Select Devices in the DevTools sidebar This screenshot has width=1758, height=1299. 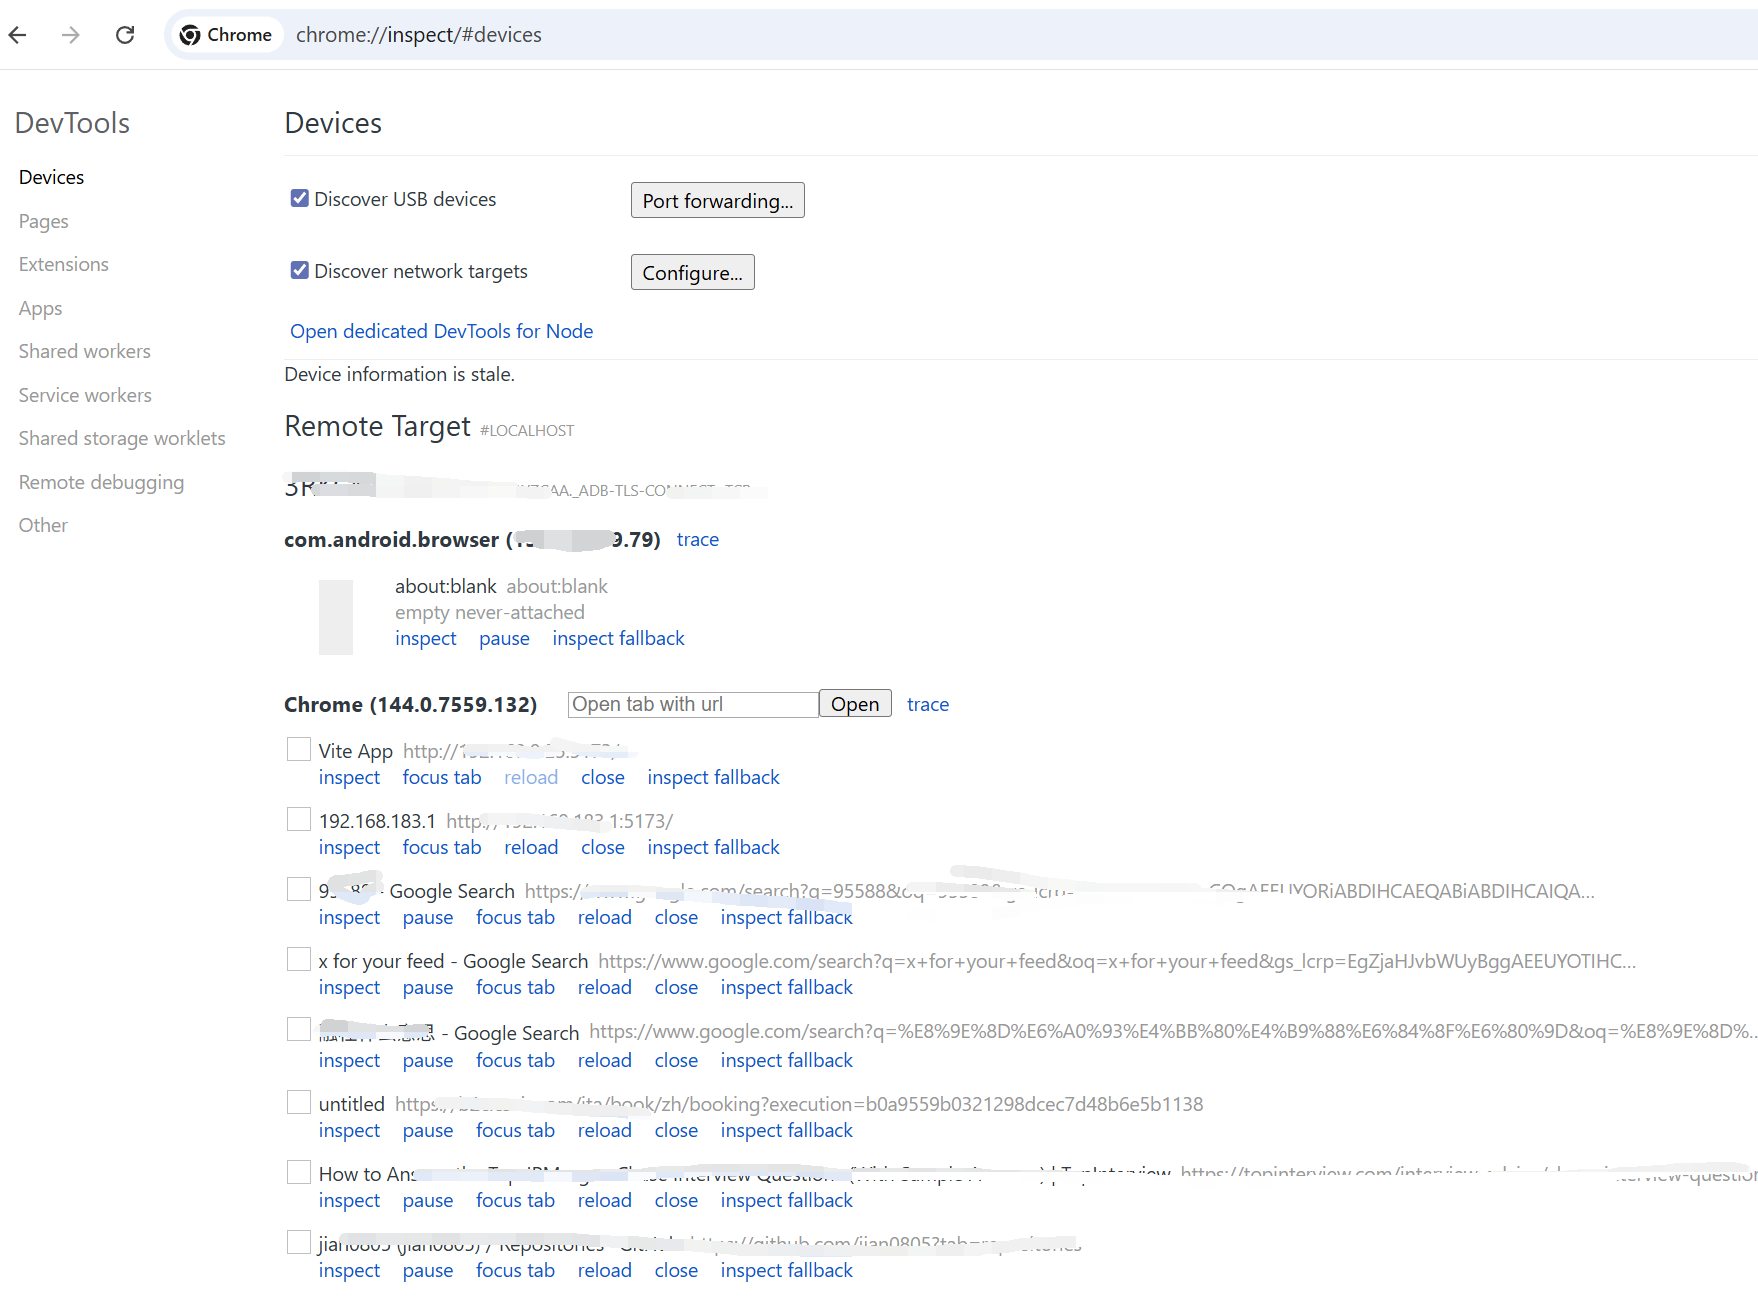[51, 177]
